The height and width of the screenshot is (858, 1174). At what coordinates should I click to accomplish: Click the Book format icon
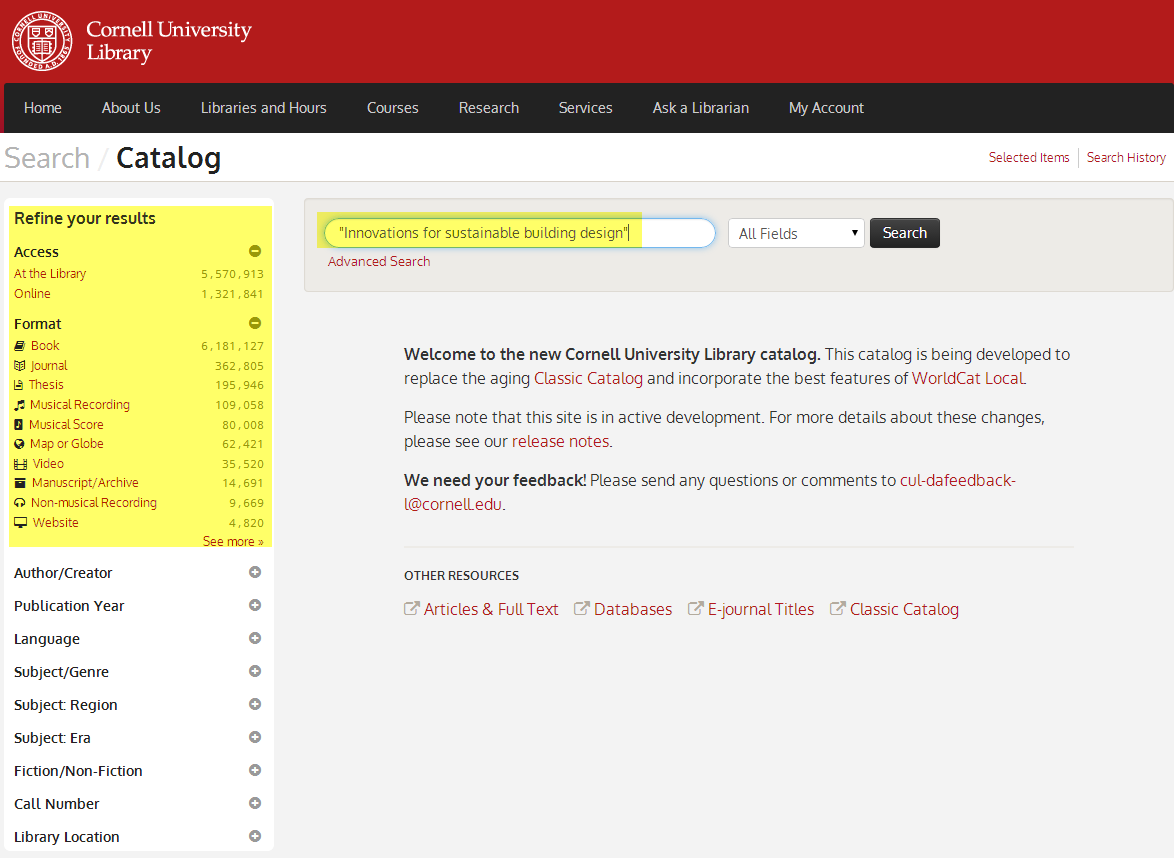click(20, 346)
